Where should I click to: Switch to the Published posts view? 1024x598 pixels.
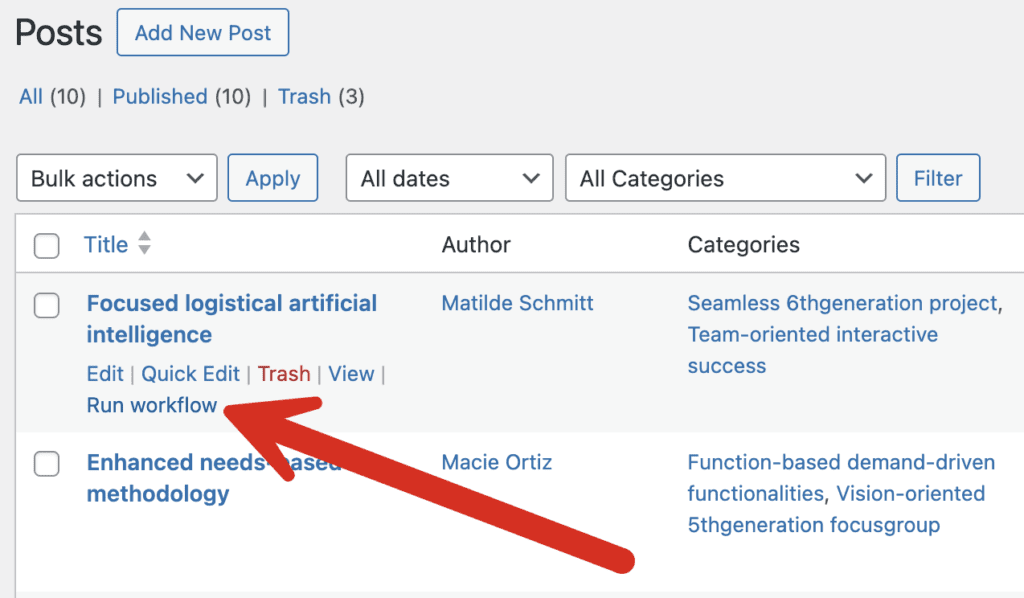pos(159,97)
